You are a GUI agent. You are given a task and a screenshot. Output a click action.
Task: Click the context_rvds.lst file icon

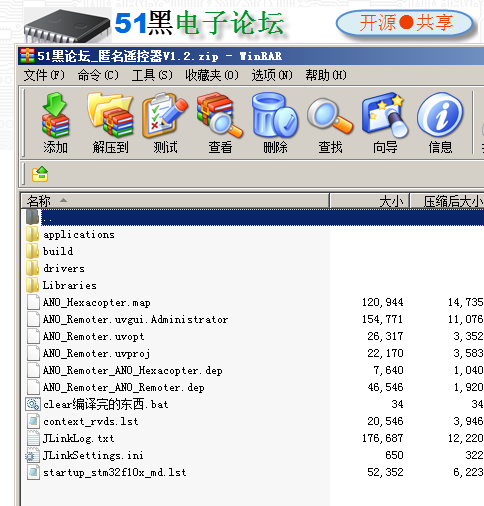[33, 421]
